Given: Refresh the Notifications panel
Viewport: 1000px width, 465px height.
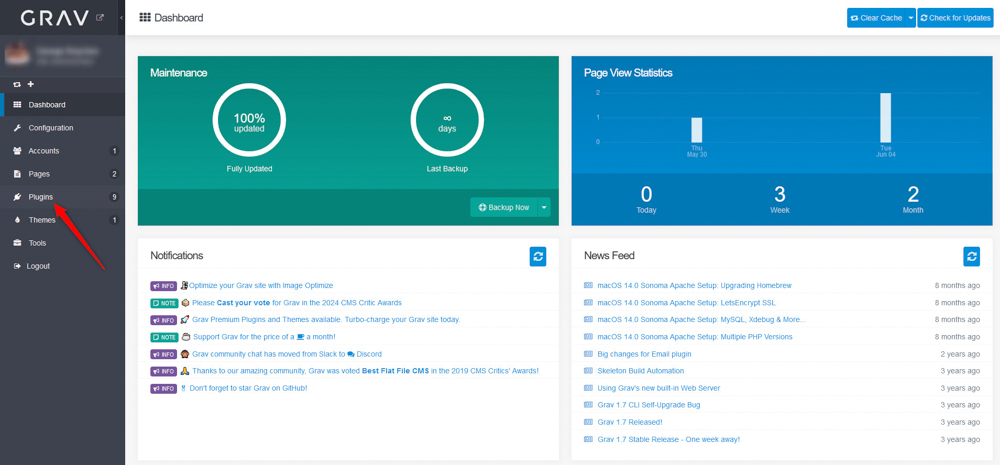Looking at the screenshot, I should (x=538, y=256).
